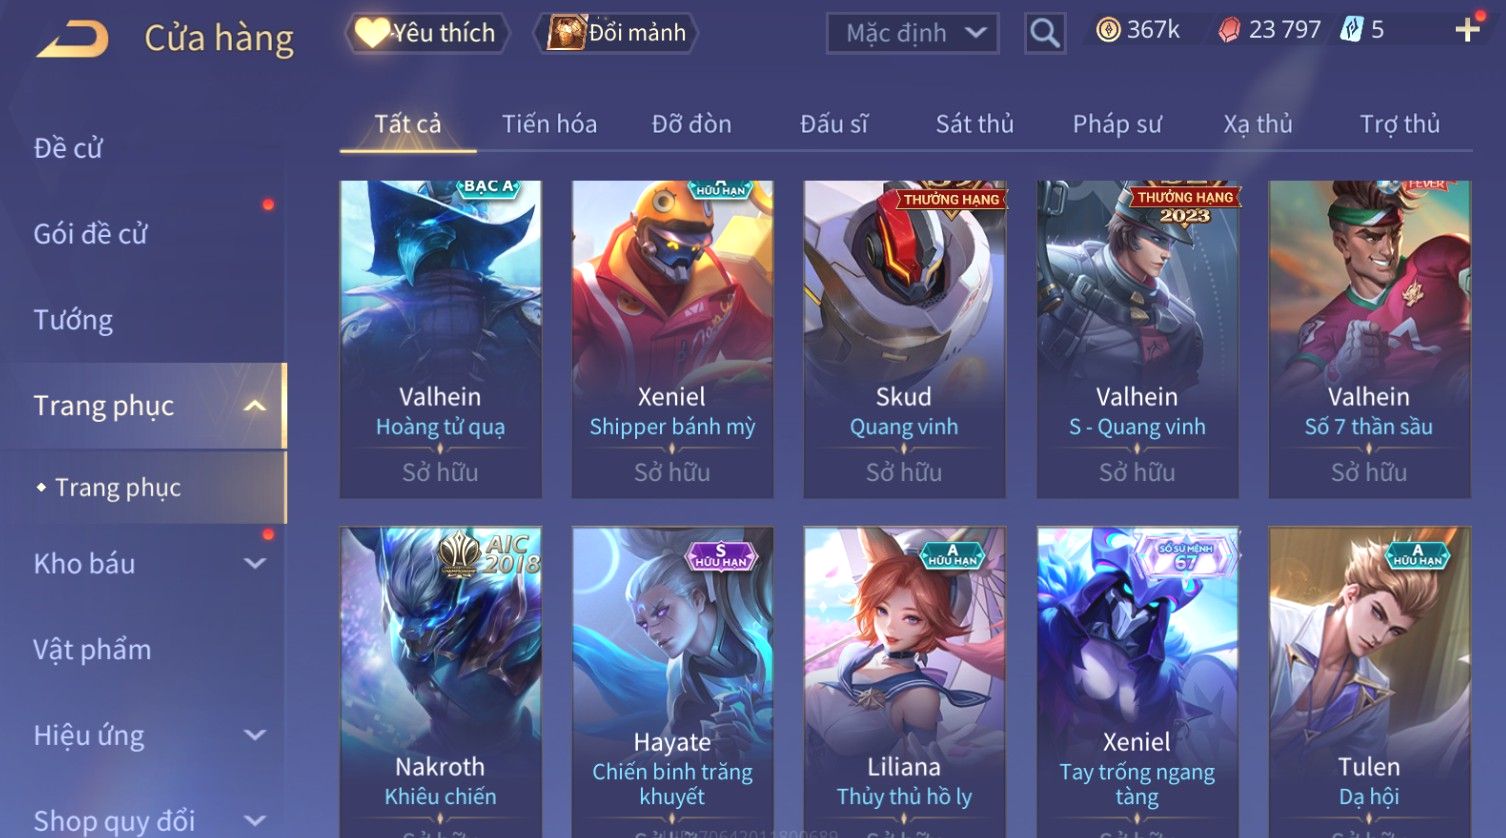Open the search magnifier icon

click(x=1045, y=33)
